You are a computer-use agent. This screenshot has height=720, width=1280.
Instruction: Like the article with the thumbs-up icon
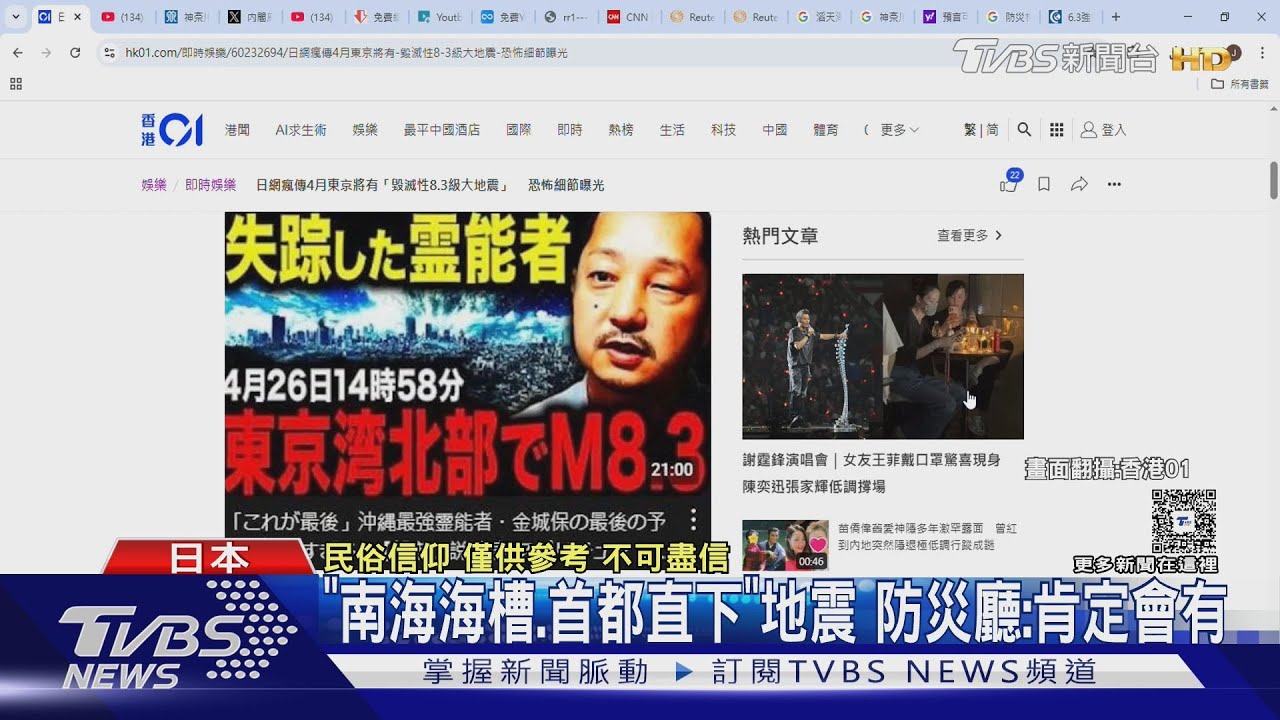[1008, 184]
